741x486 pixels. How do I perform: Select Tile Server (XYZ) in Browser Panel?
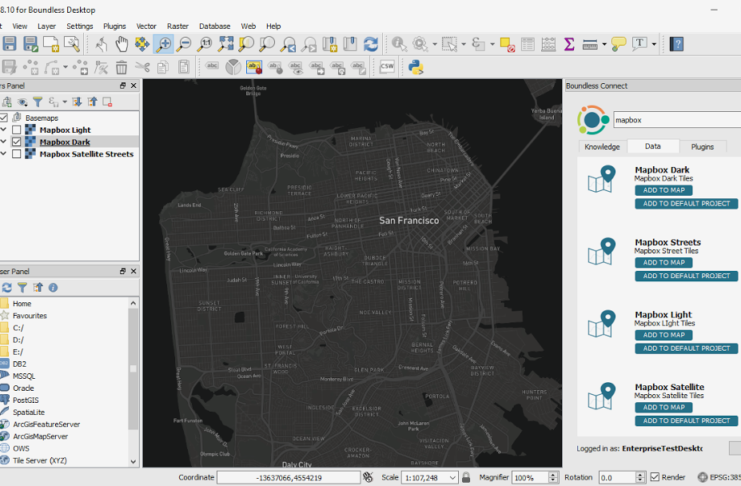[x=40, y=460]
